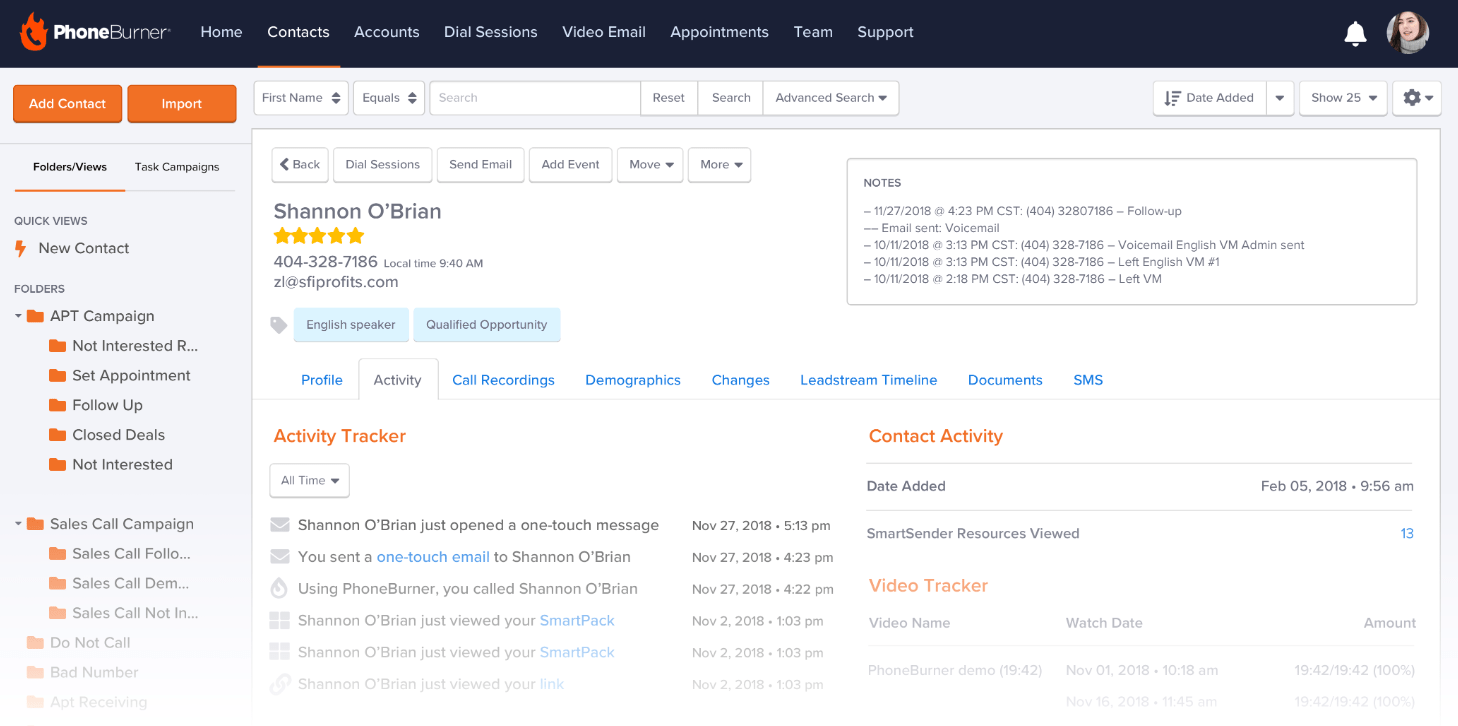Click the tag icon beside English speaker
The height and width of the screenshot is (726, 1458).
click(x=279, y=325)
